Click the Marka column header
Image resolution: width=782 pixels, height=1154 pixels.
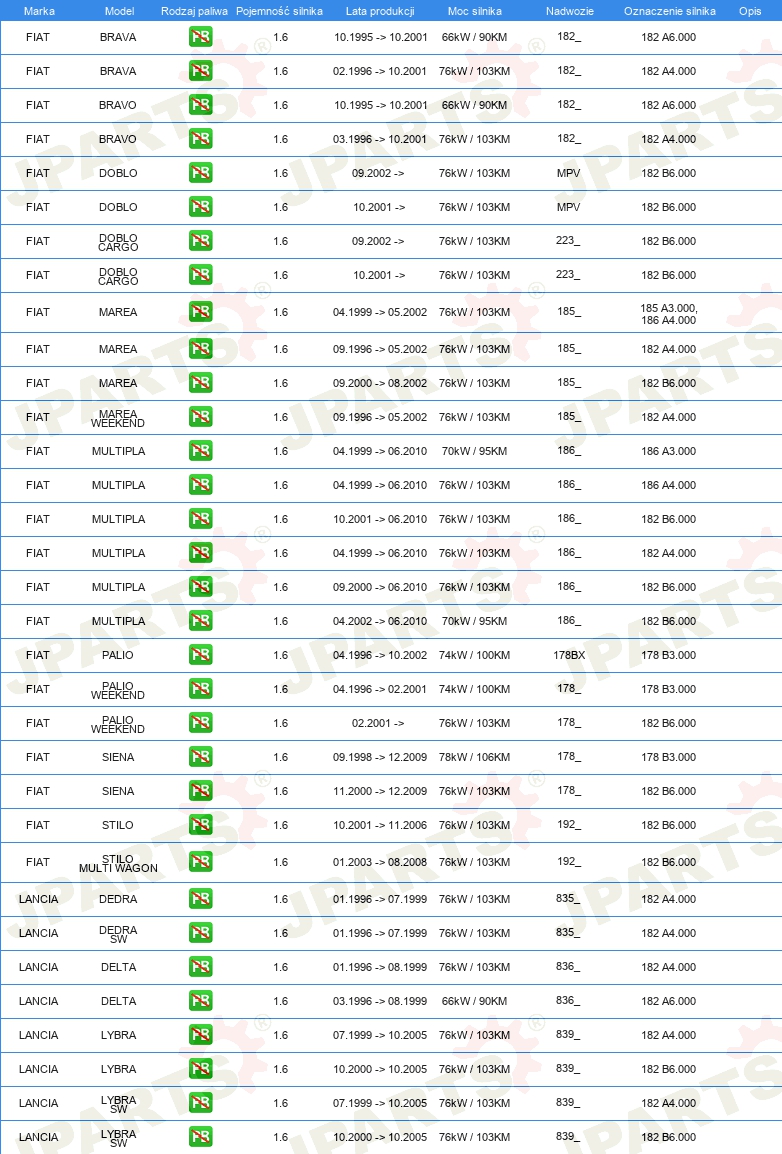39,11
